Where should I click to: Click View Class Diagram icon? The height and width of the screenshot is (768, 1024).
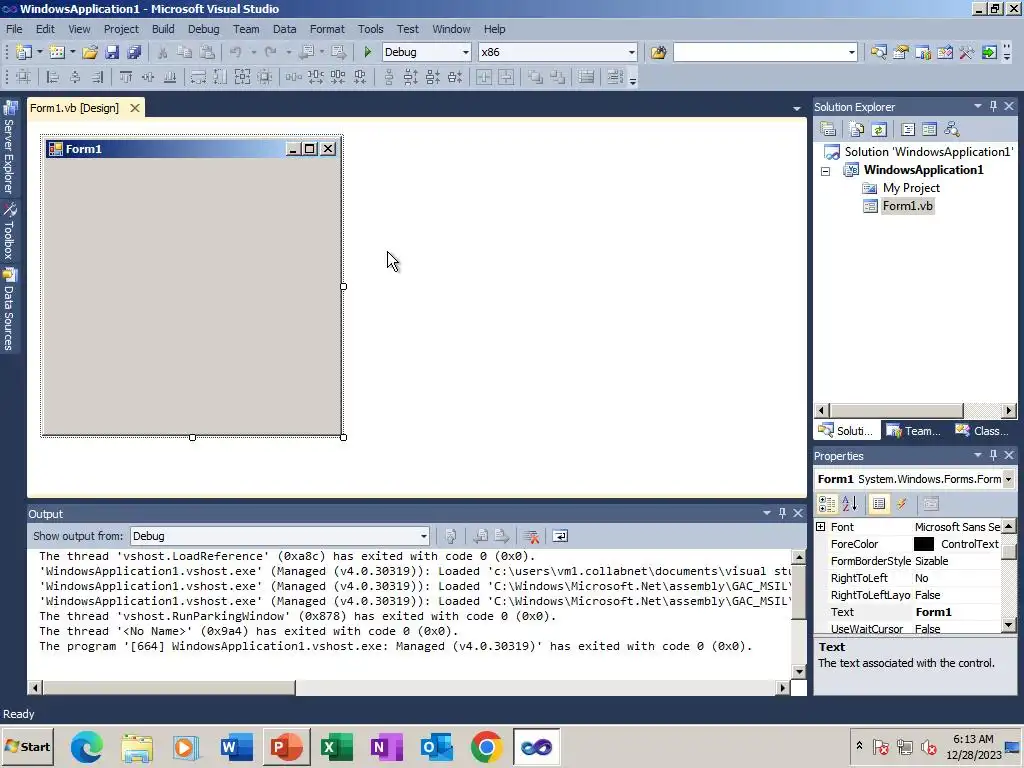point(952,129)
